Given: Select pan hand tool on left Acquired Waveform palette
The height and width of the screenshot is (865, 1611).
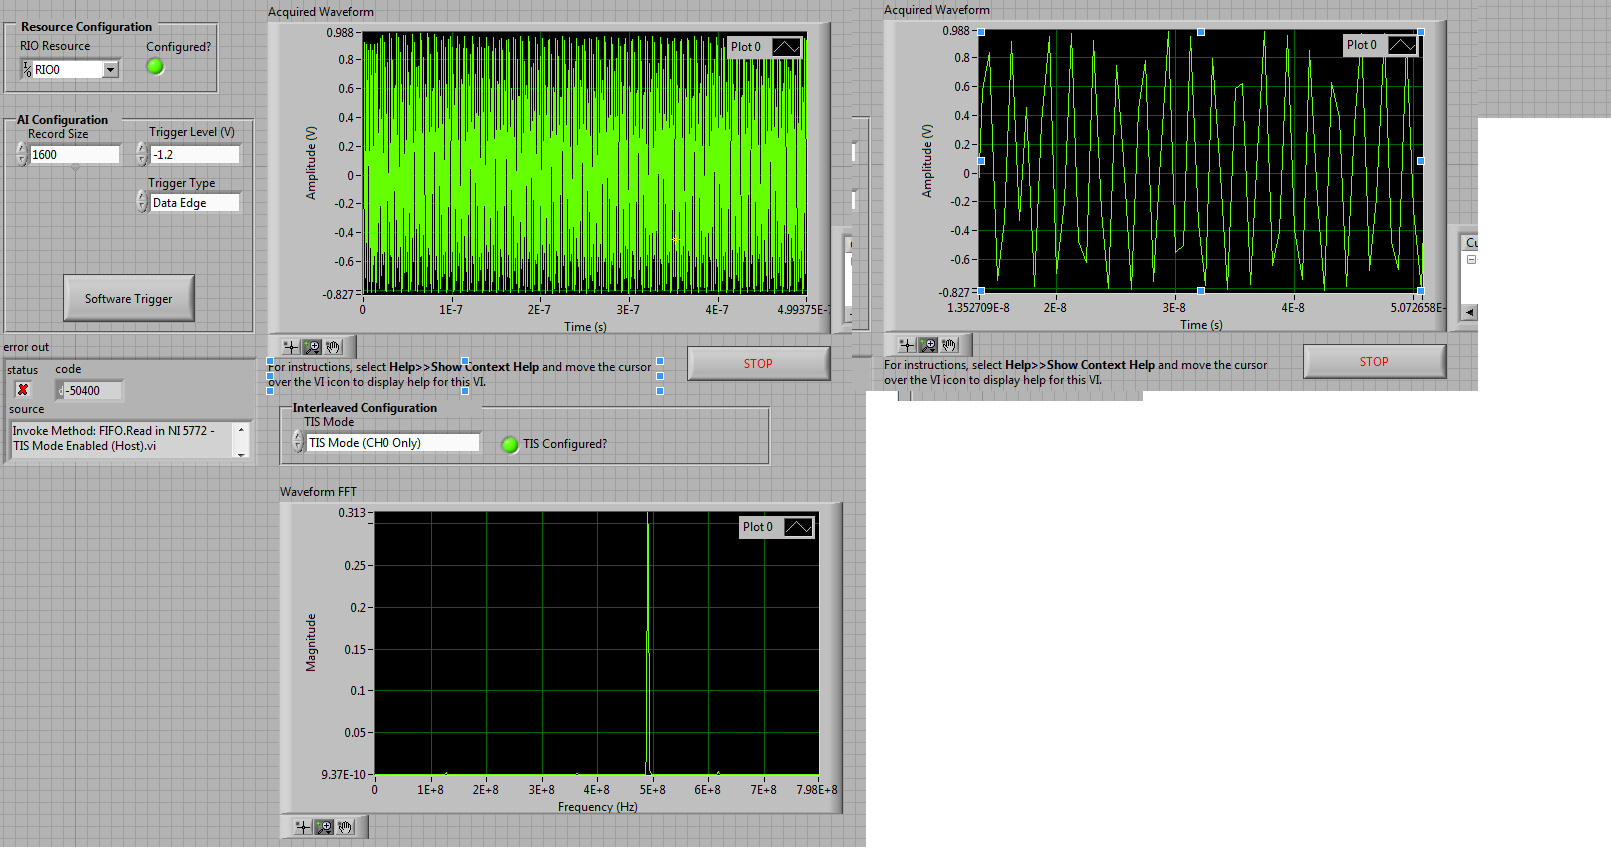Looking at the screenshot, I should (x=333, y=347).
